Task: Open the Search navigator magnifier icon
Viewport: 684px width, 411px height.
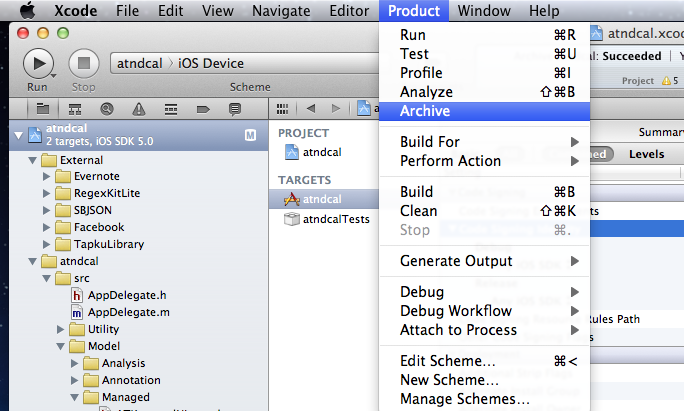Action: coord(107,109)
